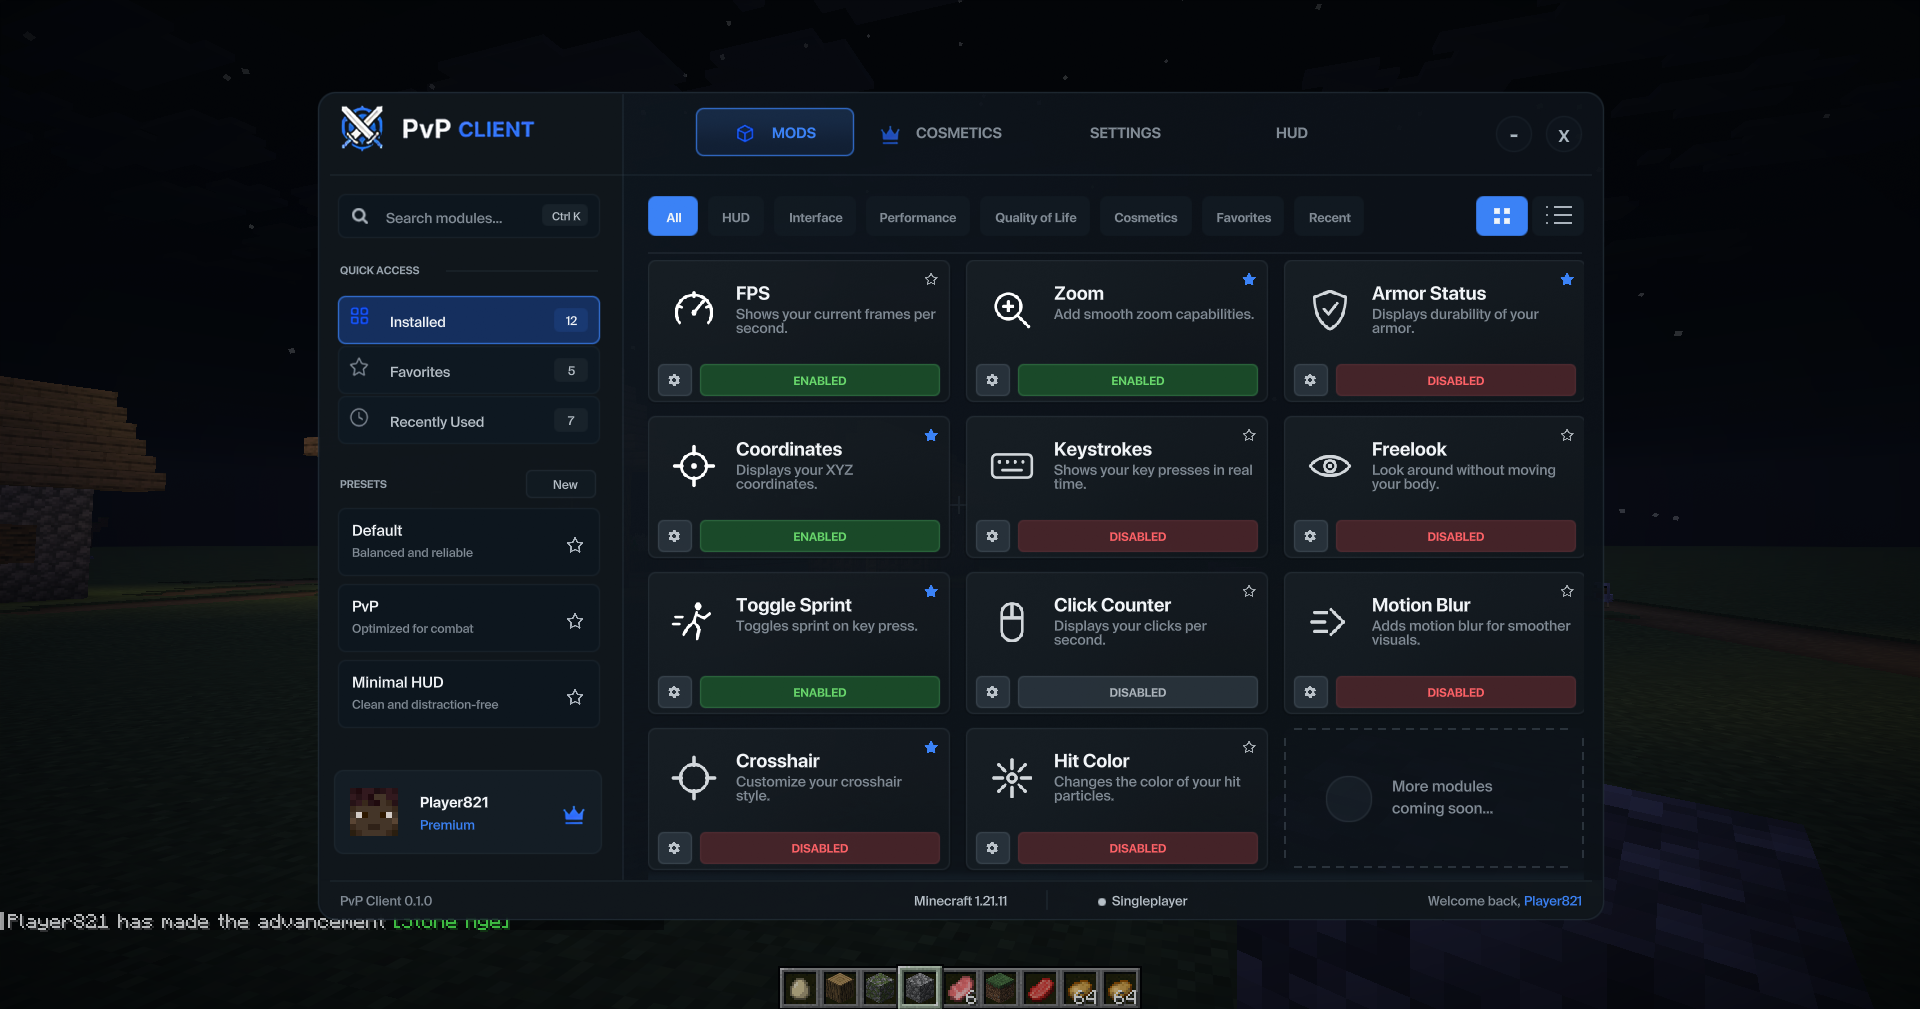Filter modules by Performance category

(917, 217)
